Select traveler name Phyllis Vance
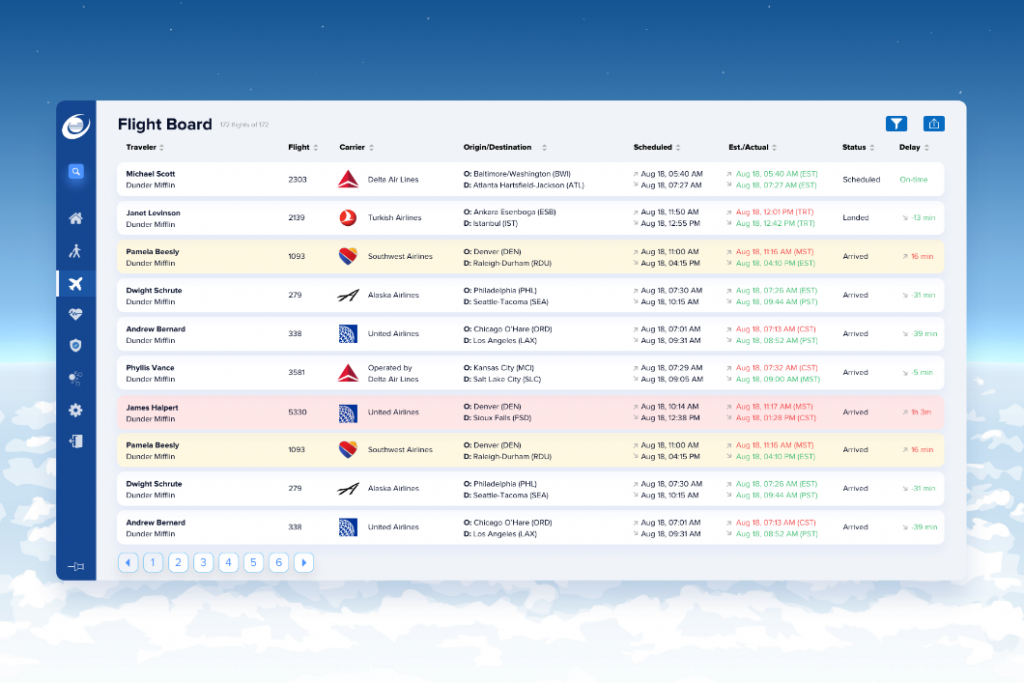The height and width of the screenshot is (683, 1024). tap(150, 368)
